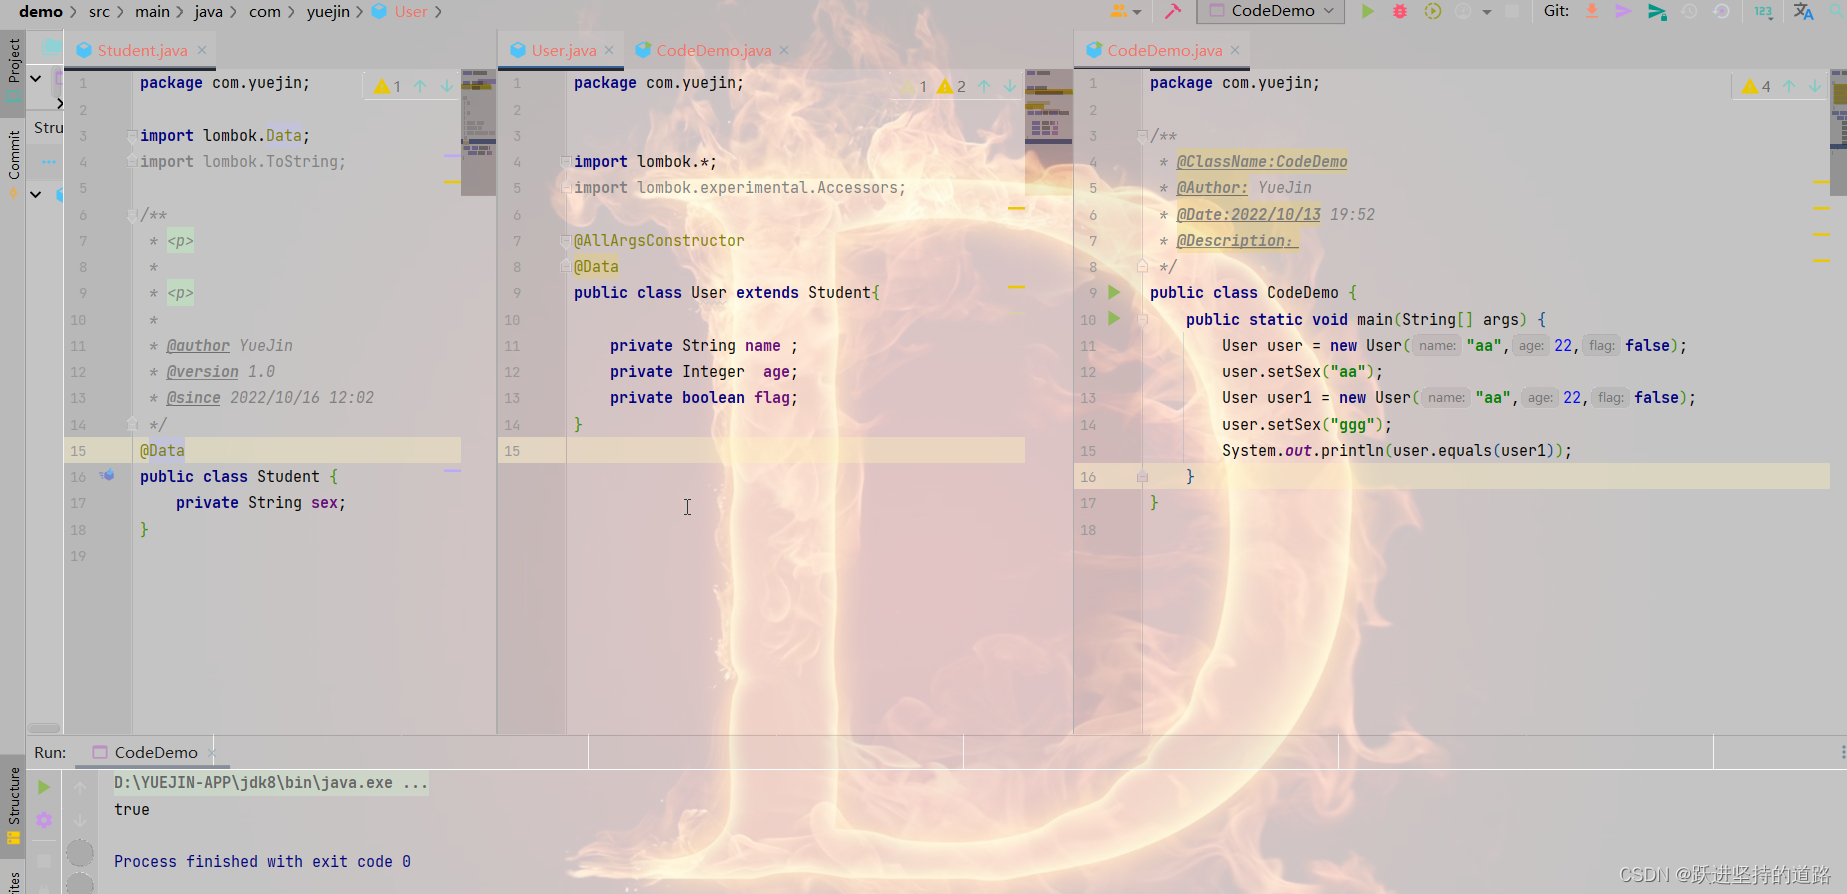Viewport: 1847px width, 894px height.
Task: Open the CodeDemo run configuration dropdown
Action: pyautogui.click(x=1271, y=11)
